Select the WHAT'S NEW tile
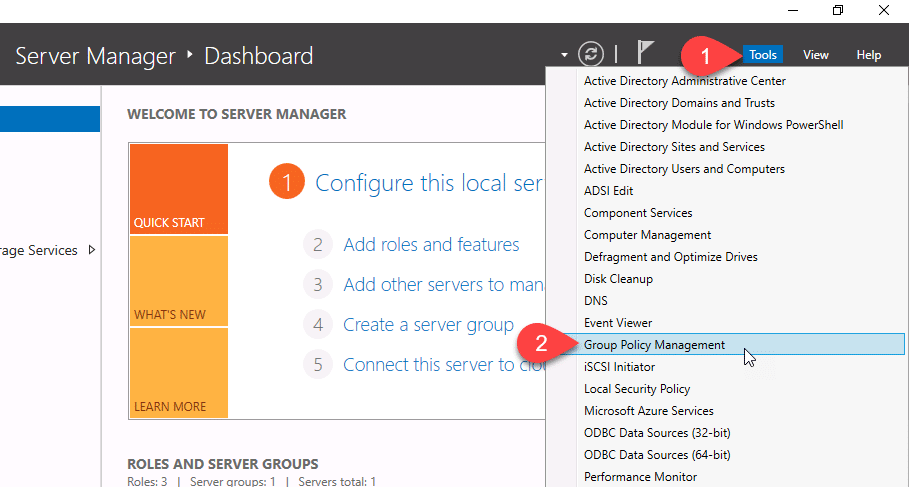This screenshot has height=487, width=909. tap(178, 281)
